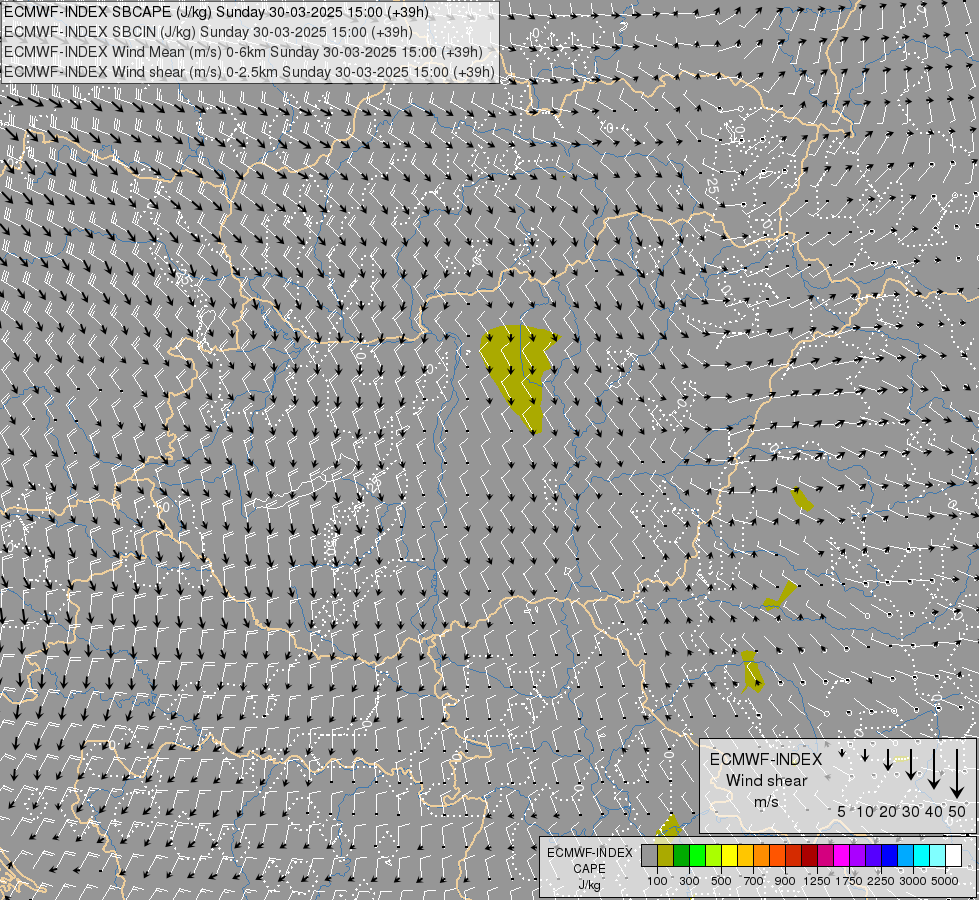Click the 10 m/s wind shear legend arrow

(x=865, y=755)
